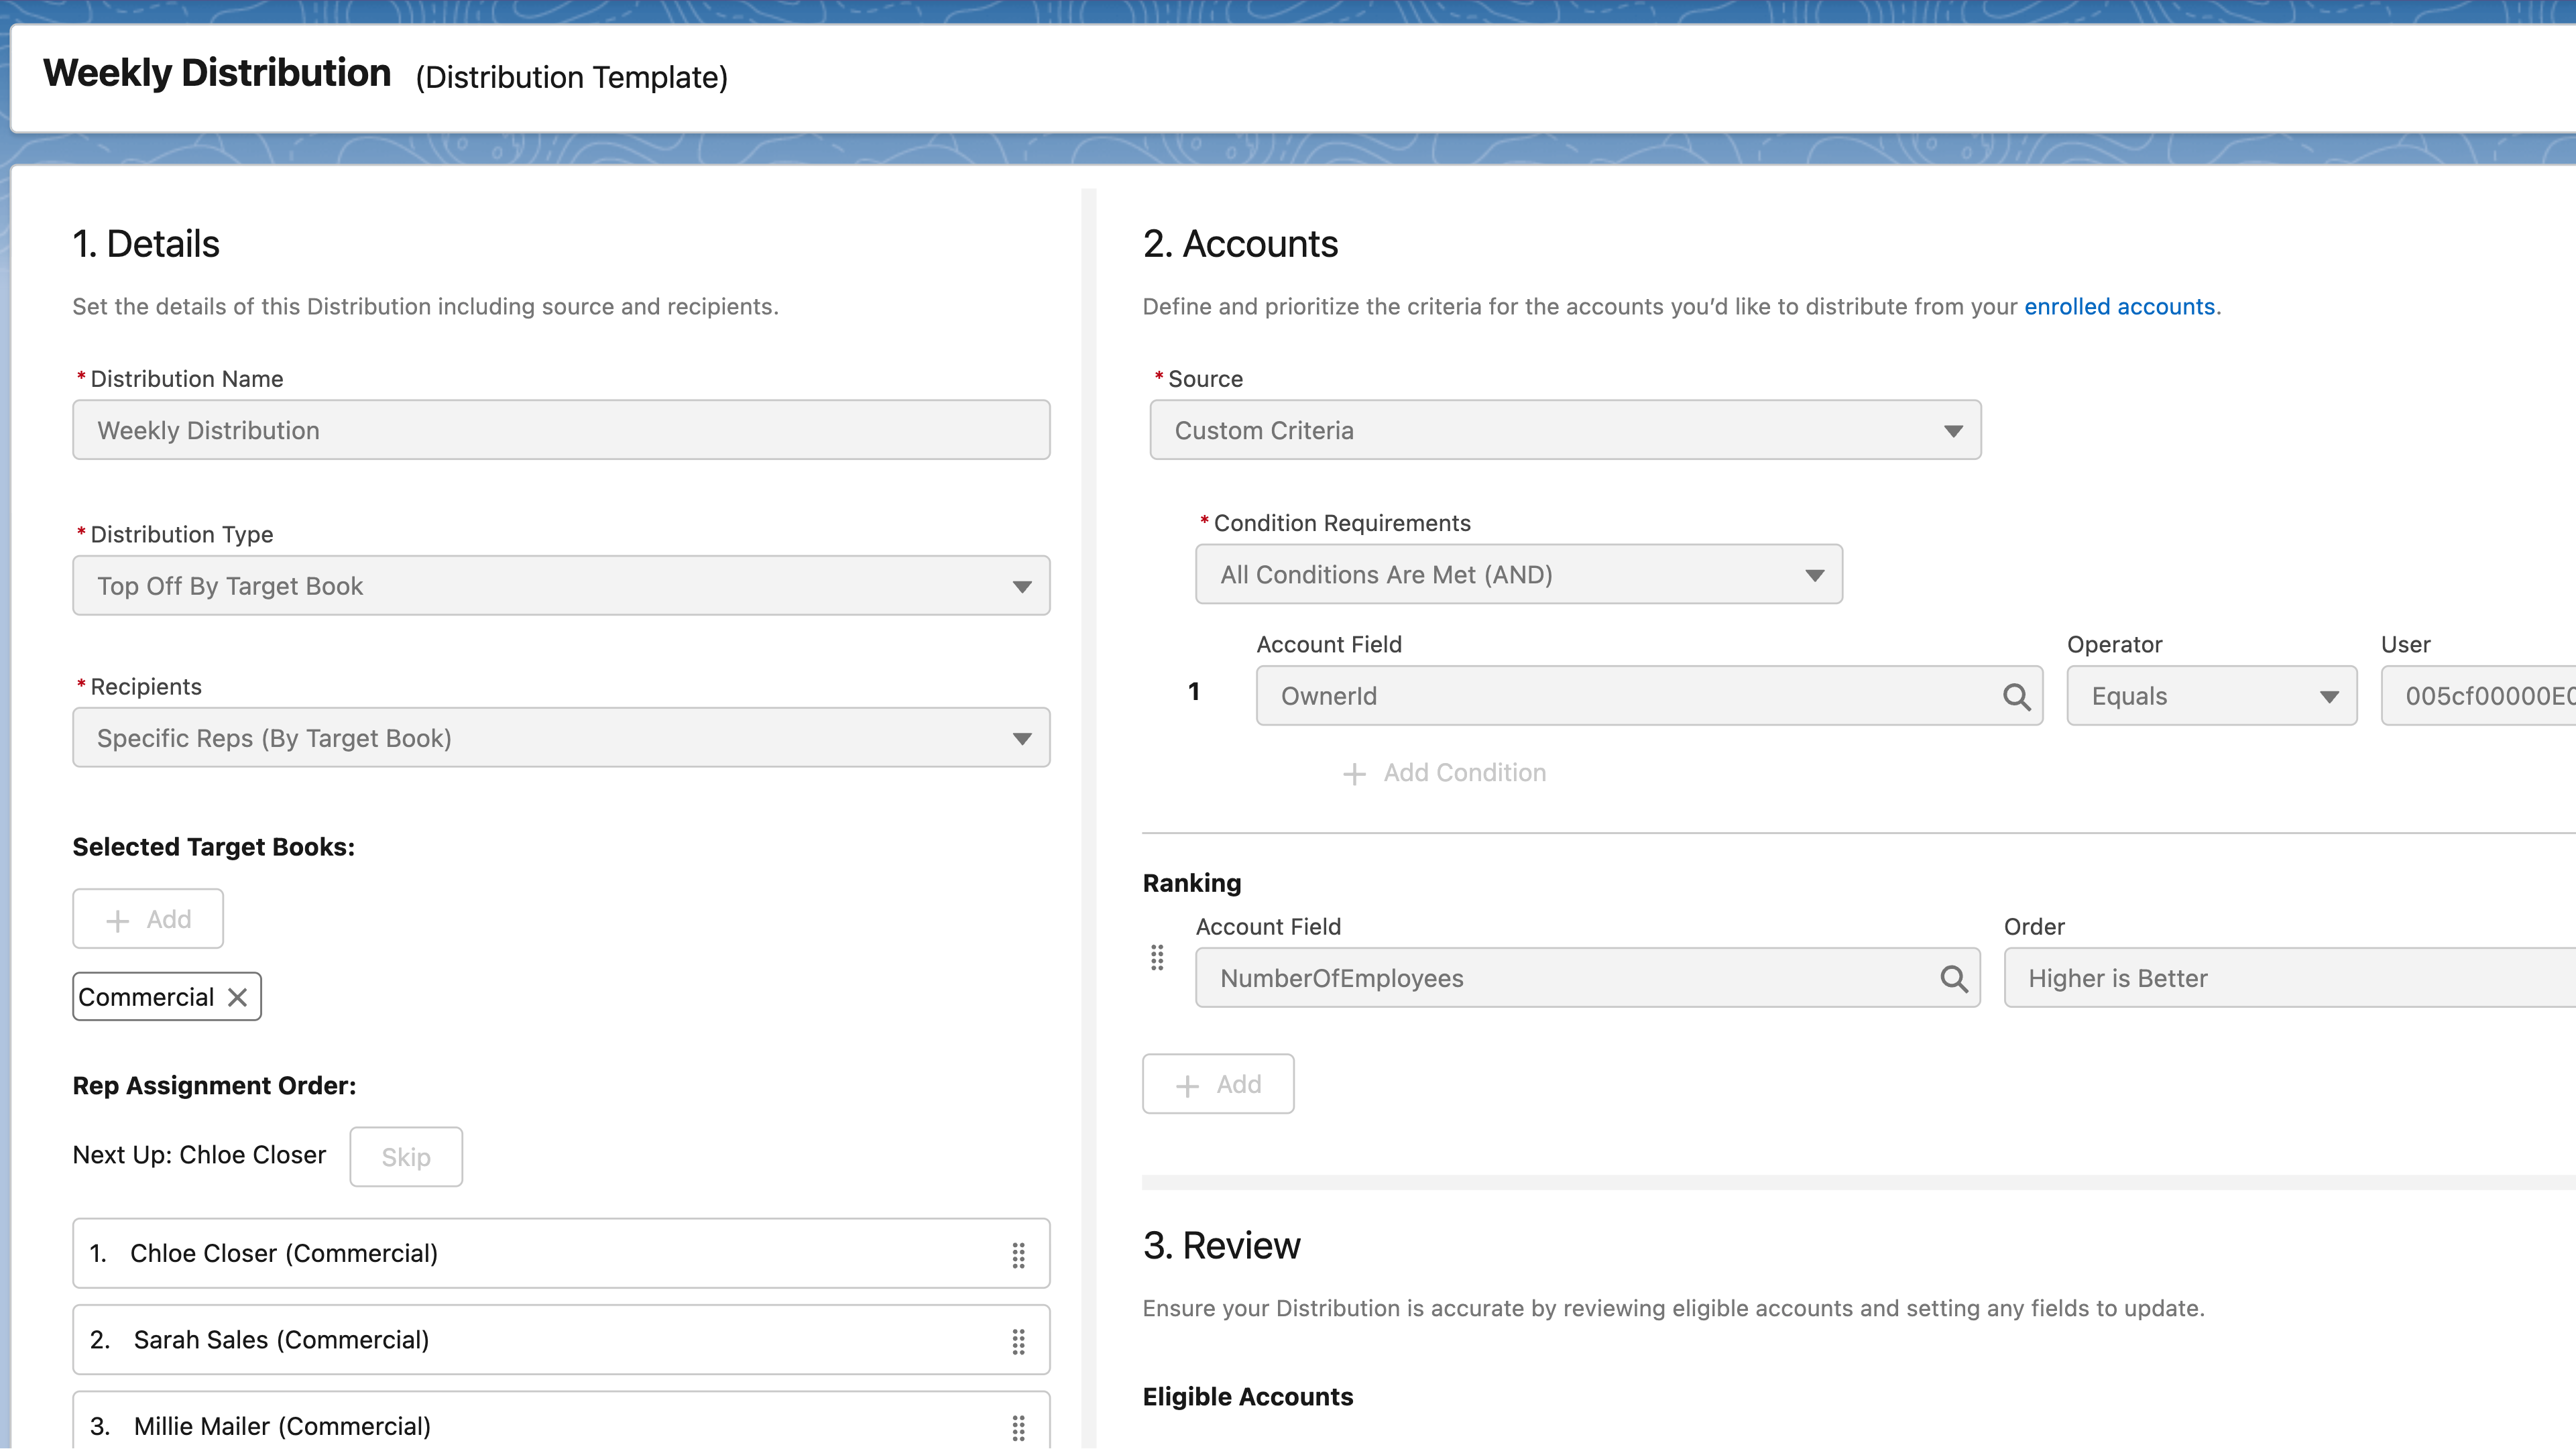Open the Condition Requirements dropdown
2576x1449 pixels.
(1814, 574)
